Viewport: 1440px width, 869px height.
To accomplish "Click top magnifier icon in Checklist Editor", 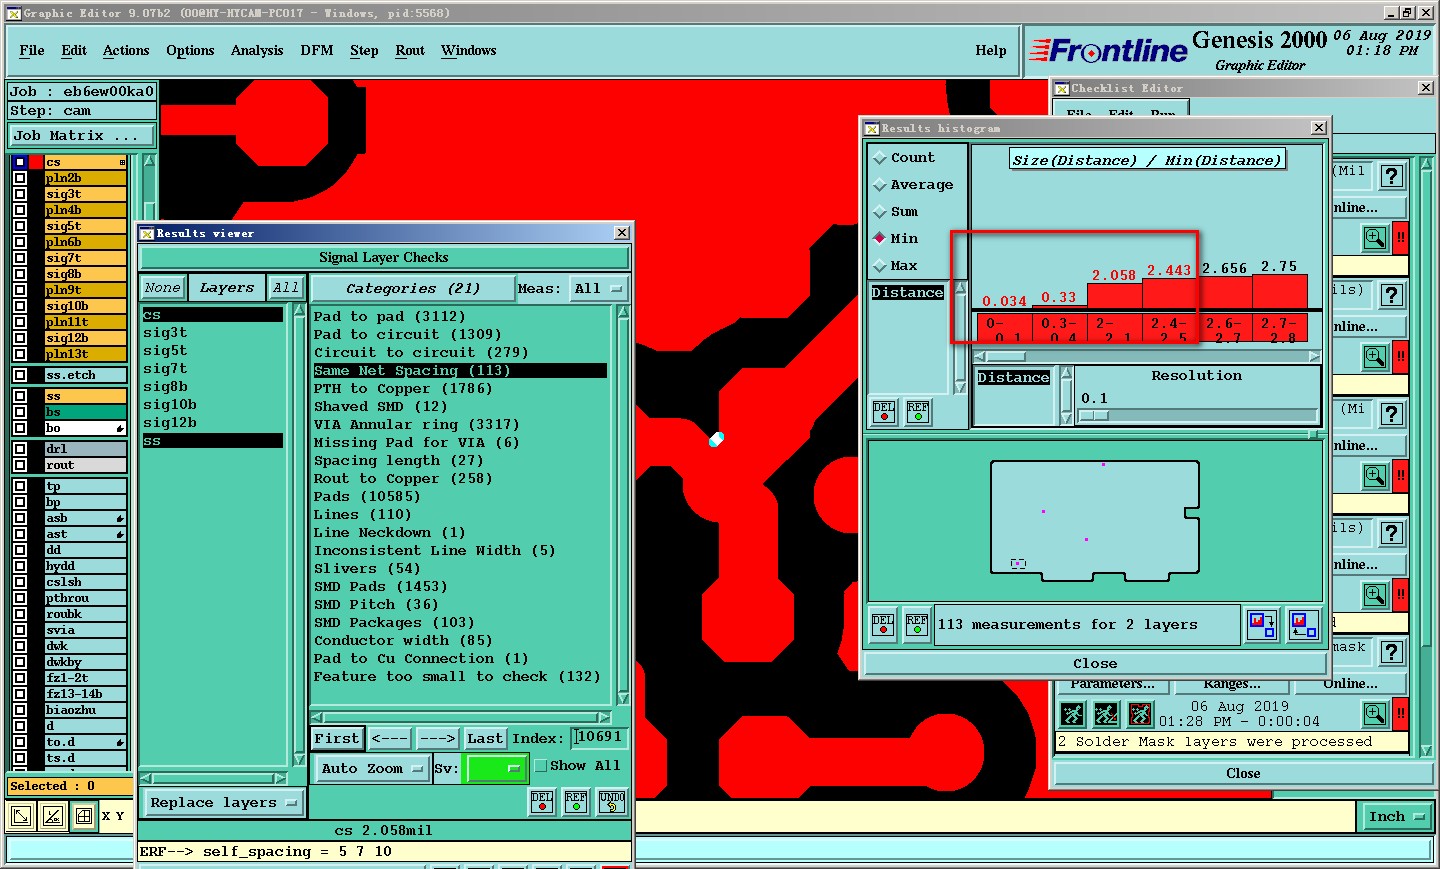I will click(1375, 238).
